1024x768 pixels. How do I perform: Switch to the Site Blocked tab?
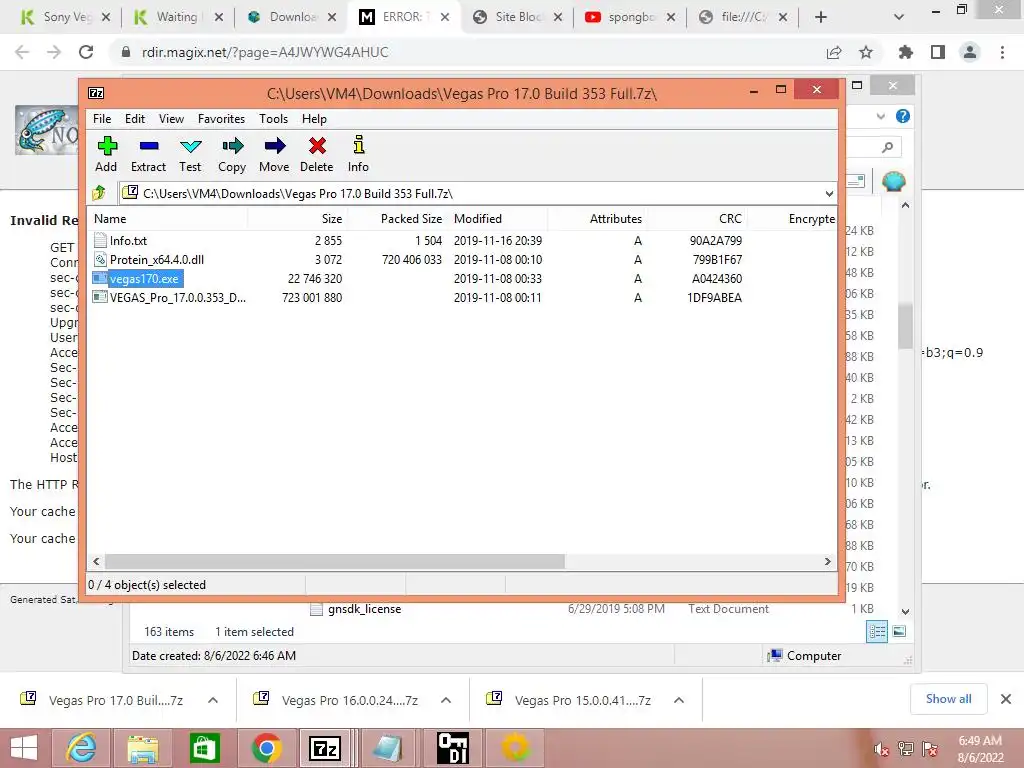click(518, 17)
